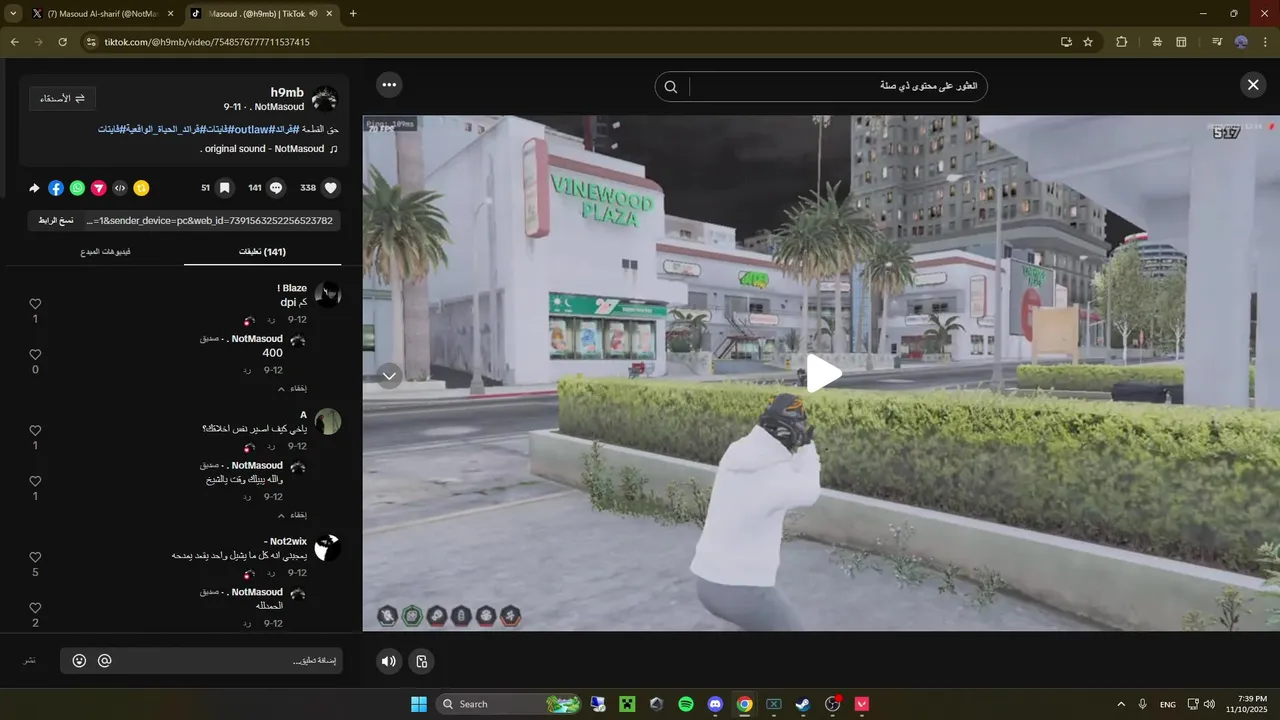Open the Chrome extensions puzzle icon
This screenshot has width=1280, height=720.
[x=1121, y=42]
